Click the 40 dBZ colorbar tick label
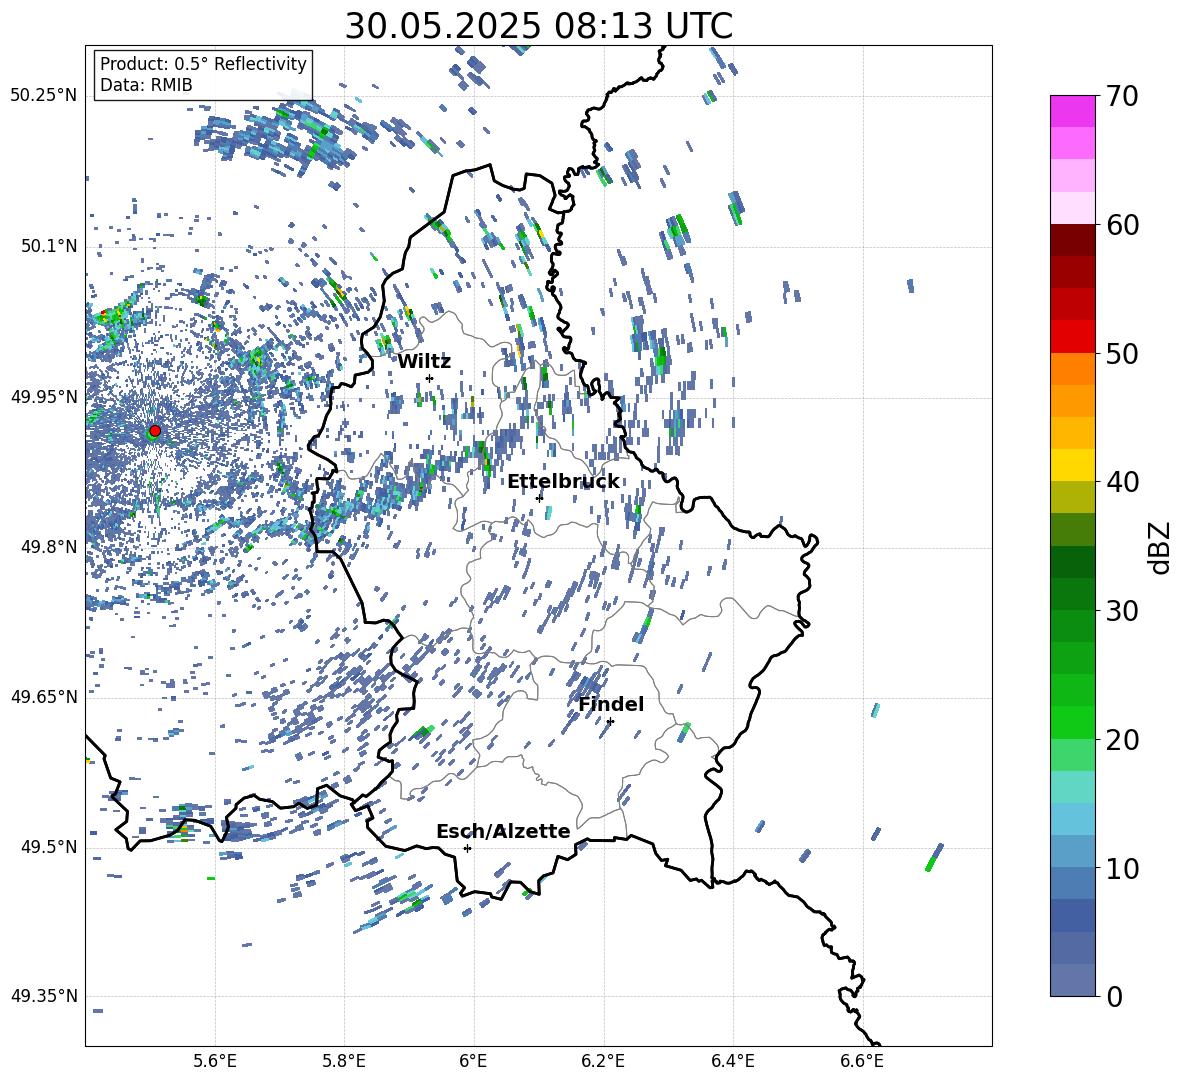This screenshot has width=1184, height=1081. (1122, 482)
